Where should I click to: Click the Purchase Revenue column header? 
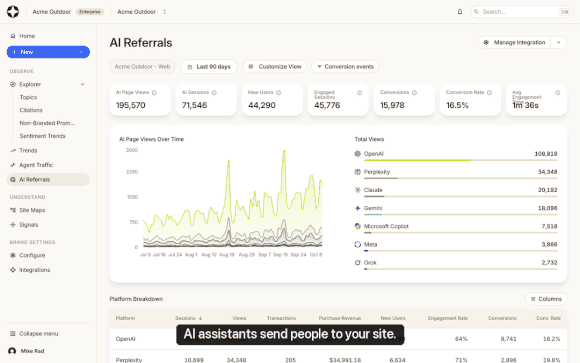pyautogui.click(x=340, y=318)
